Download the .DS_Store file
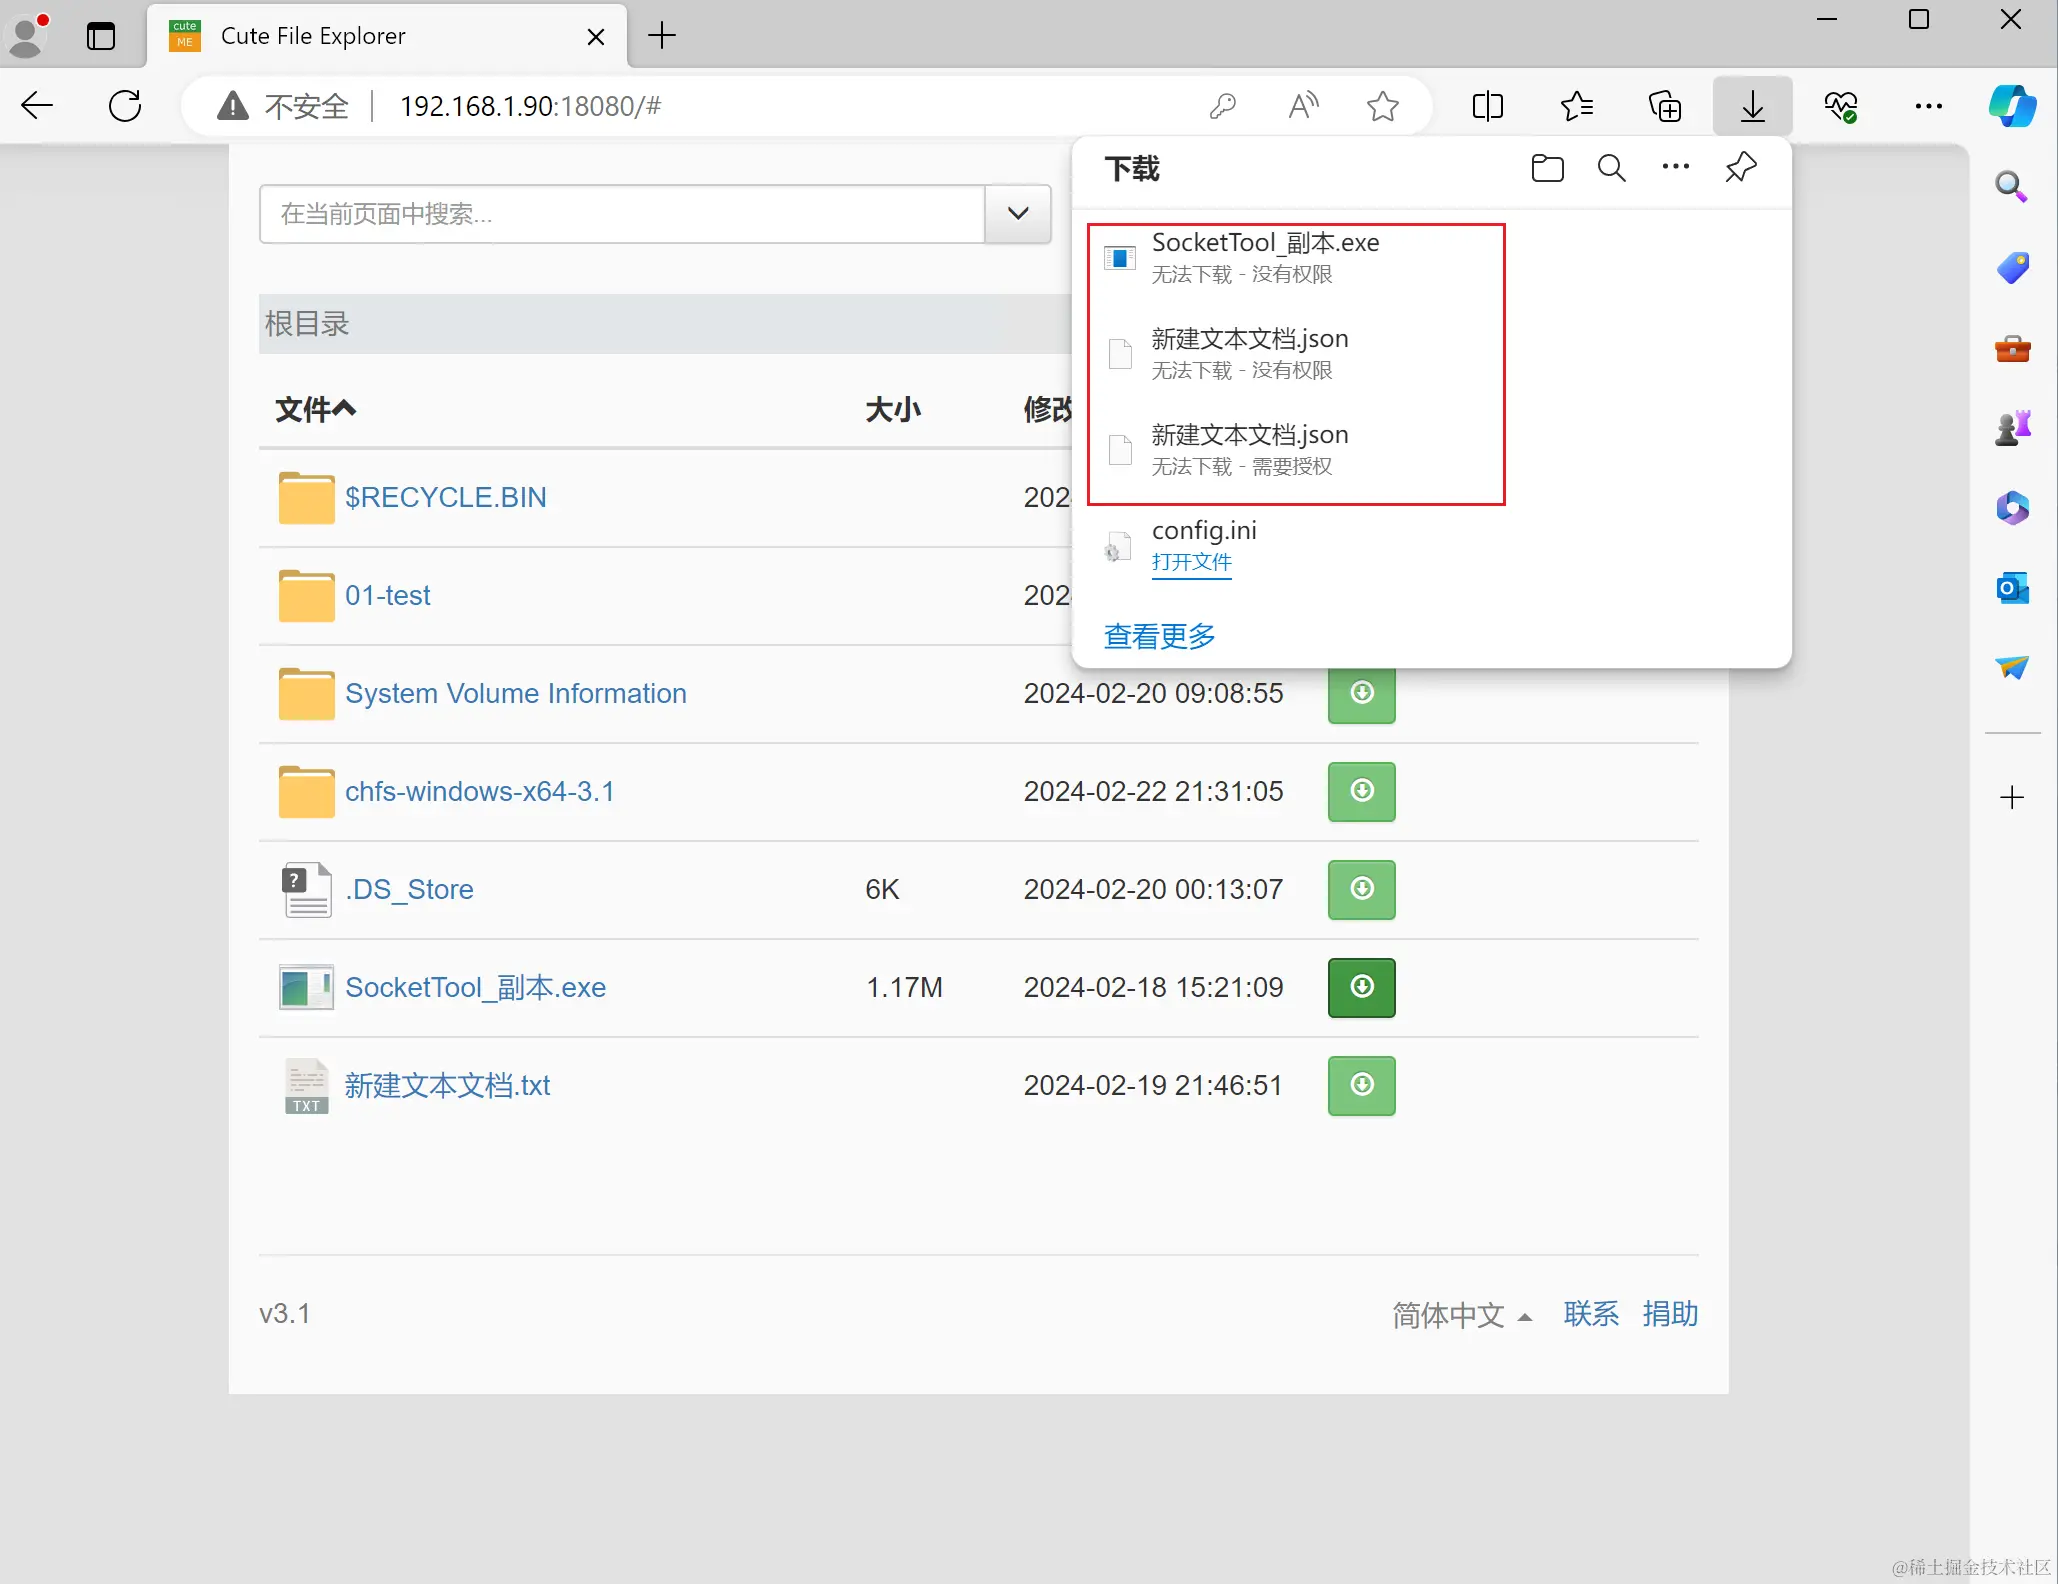The height and width of the screenshot is (1584, 2058). pos(1361,889)
